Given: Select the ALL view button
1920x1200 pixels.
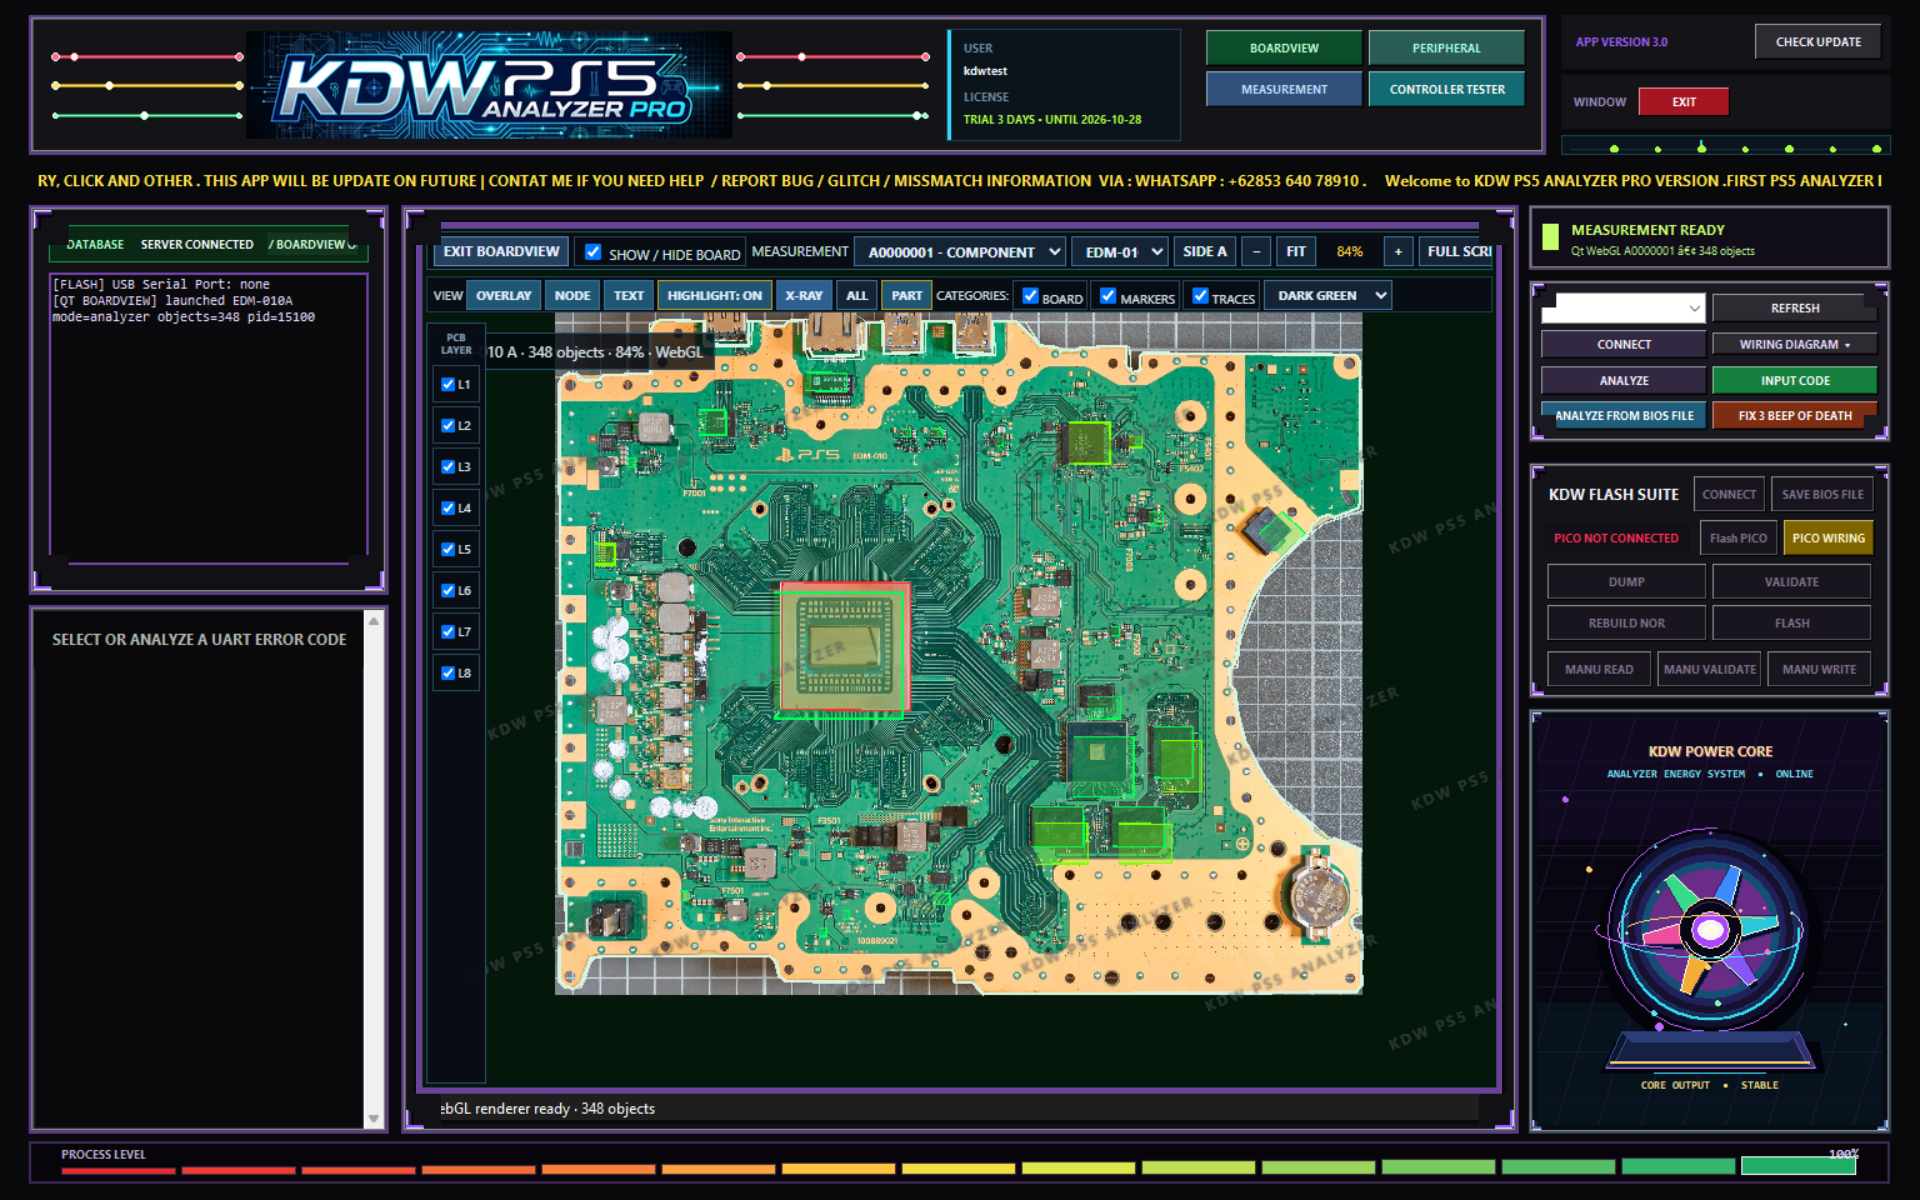Looking at the screenshot, I should (x=857, y=296).
